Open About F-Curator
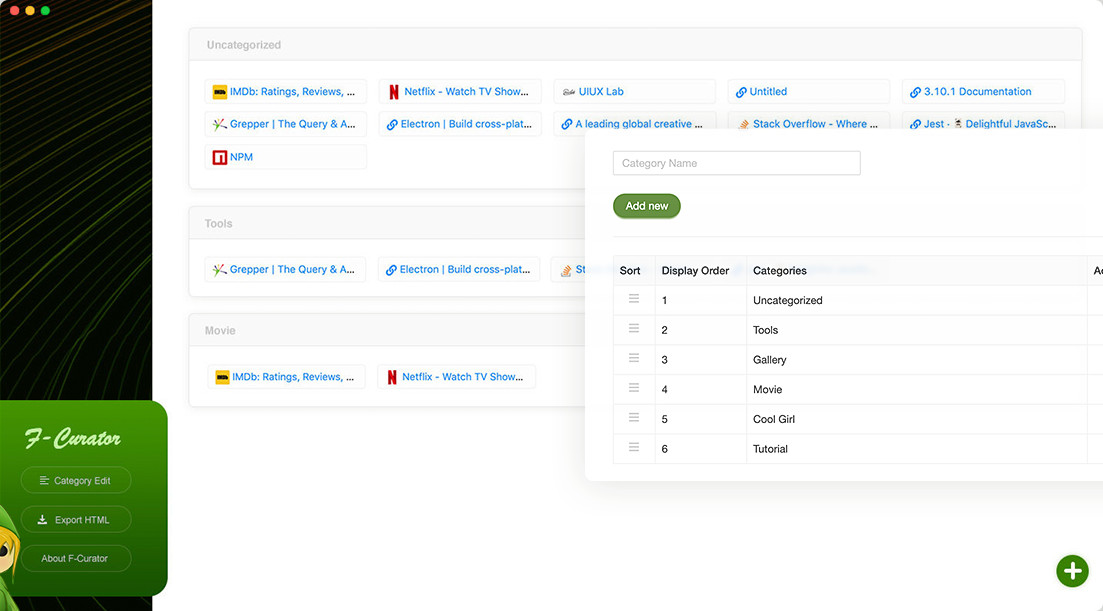This screenshot has width=1103, height=611. [x=76, y=558]
